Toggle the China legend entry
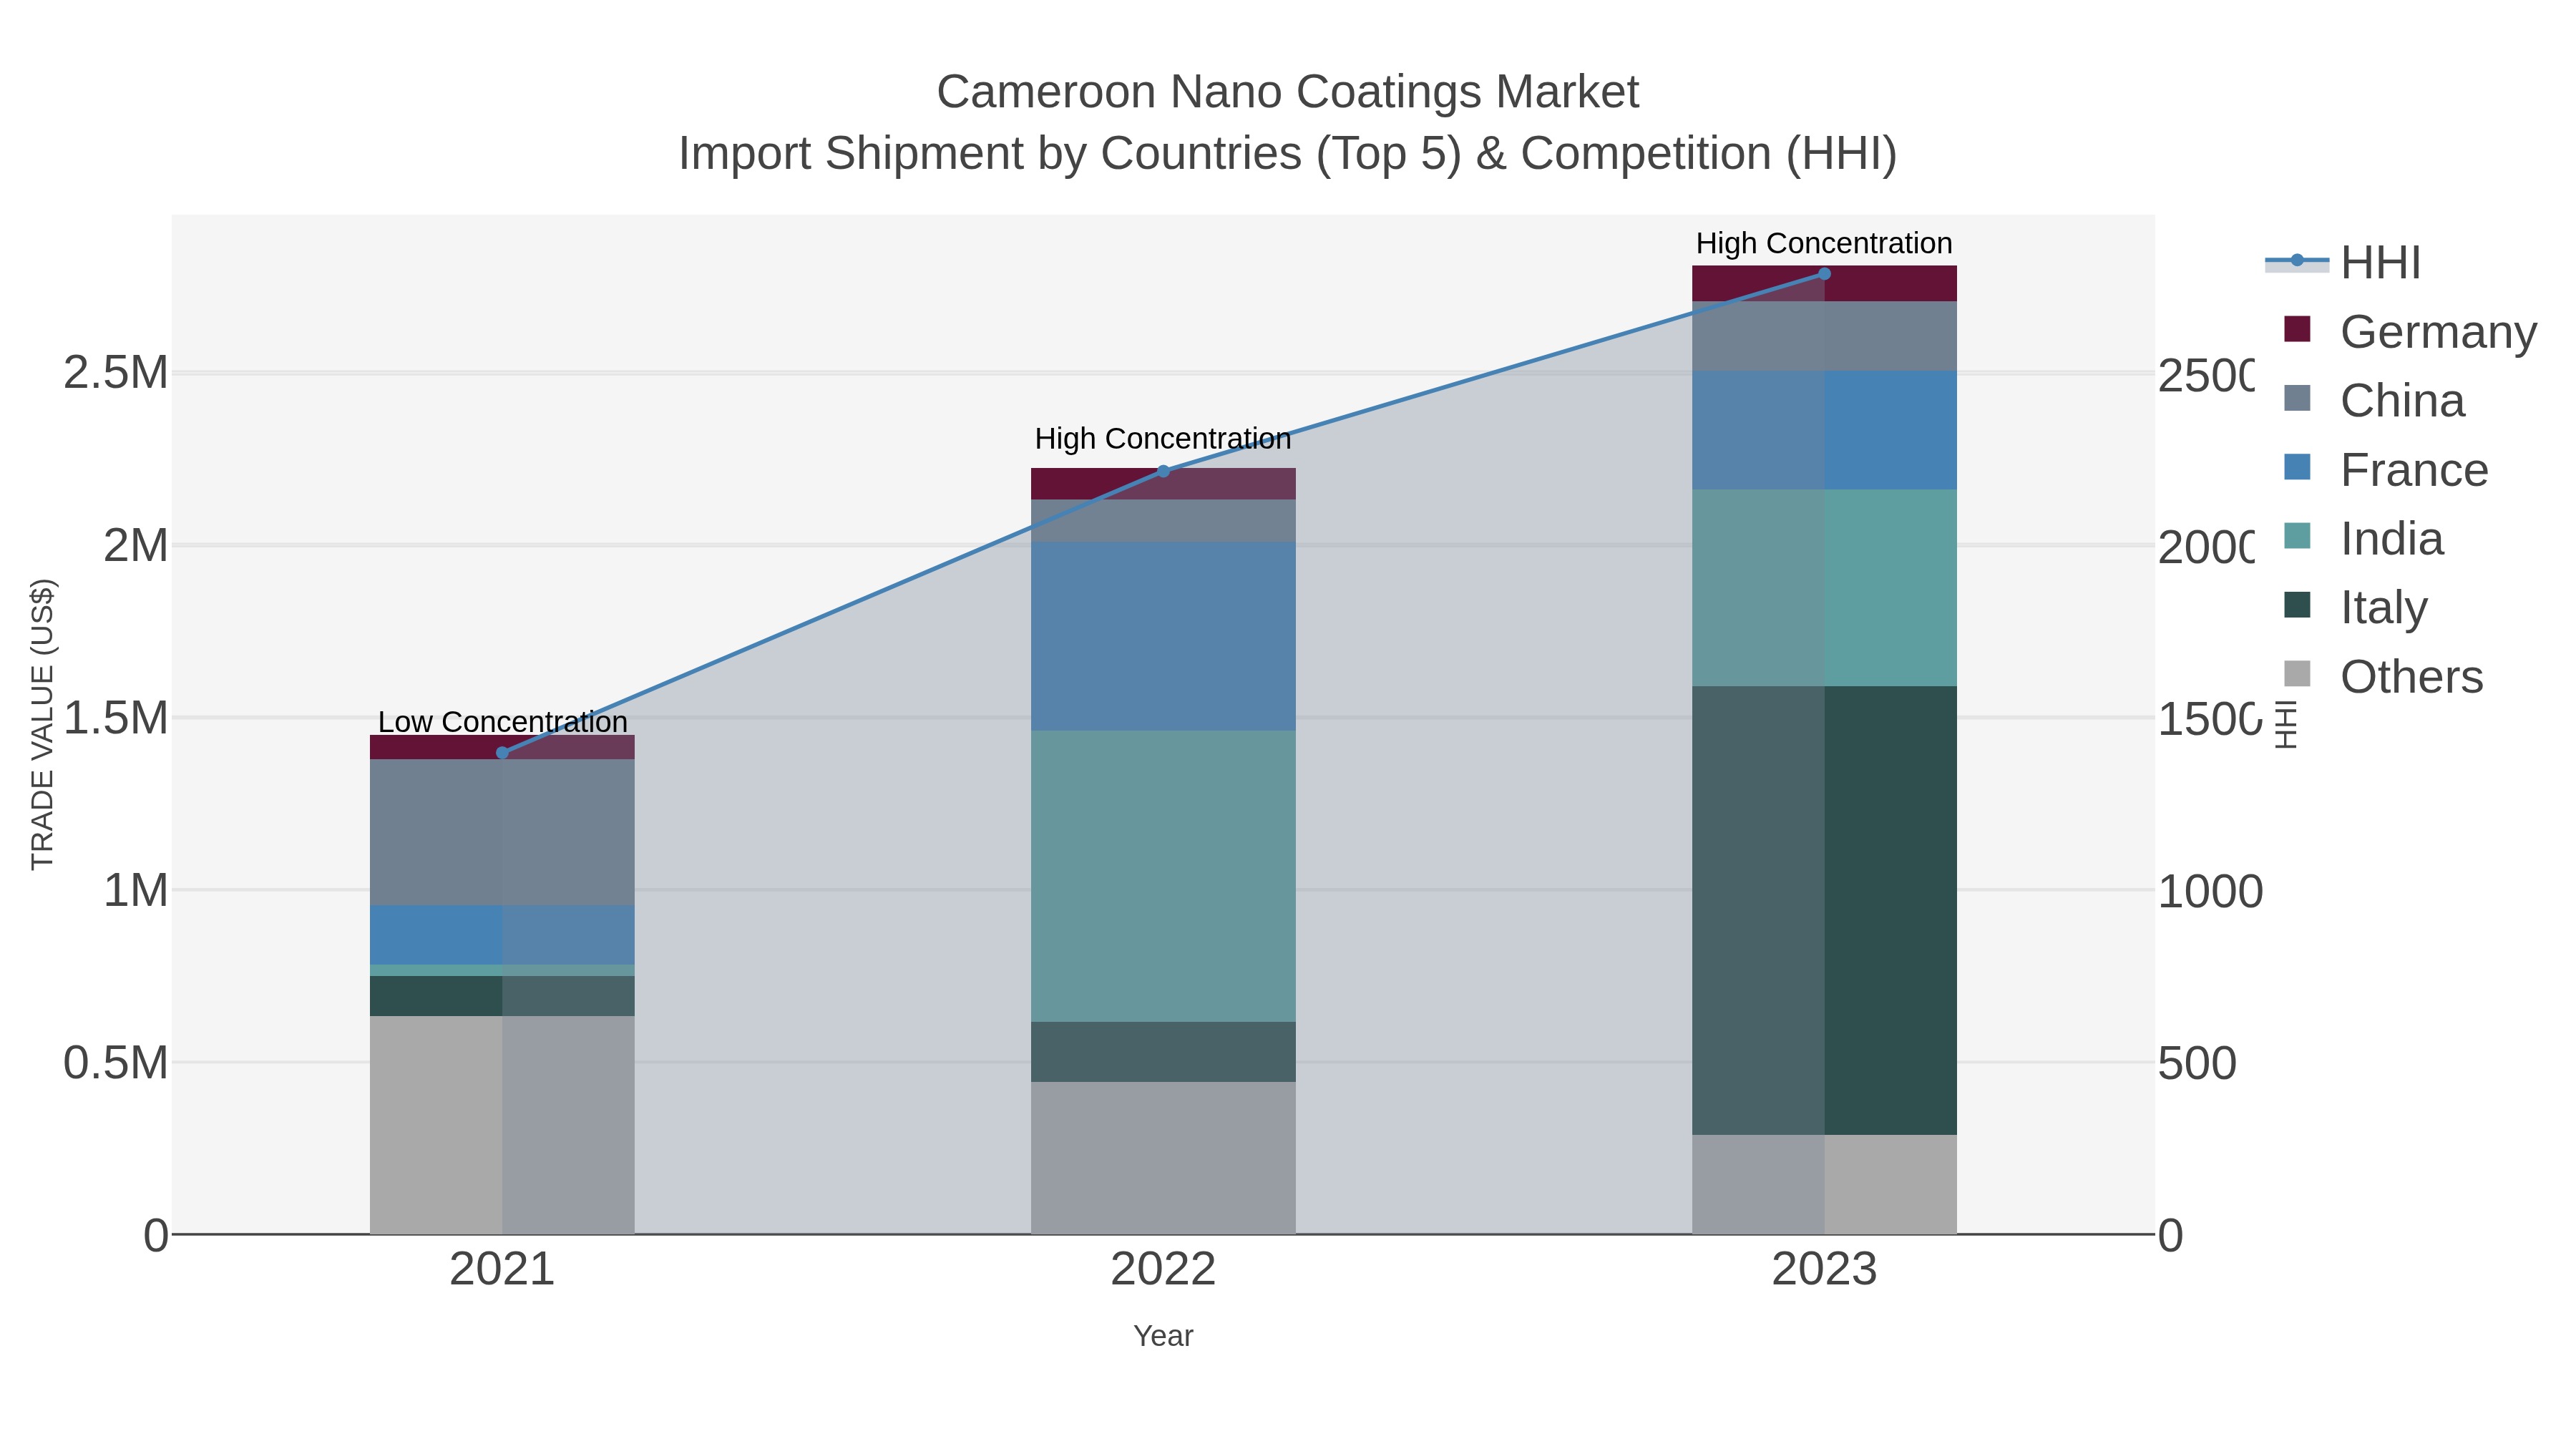The width and height of the screenshot is (2576, 1449). tap(2374, 400)
